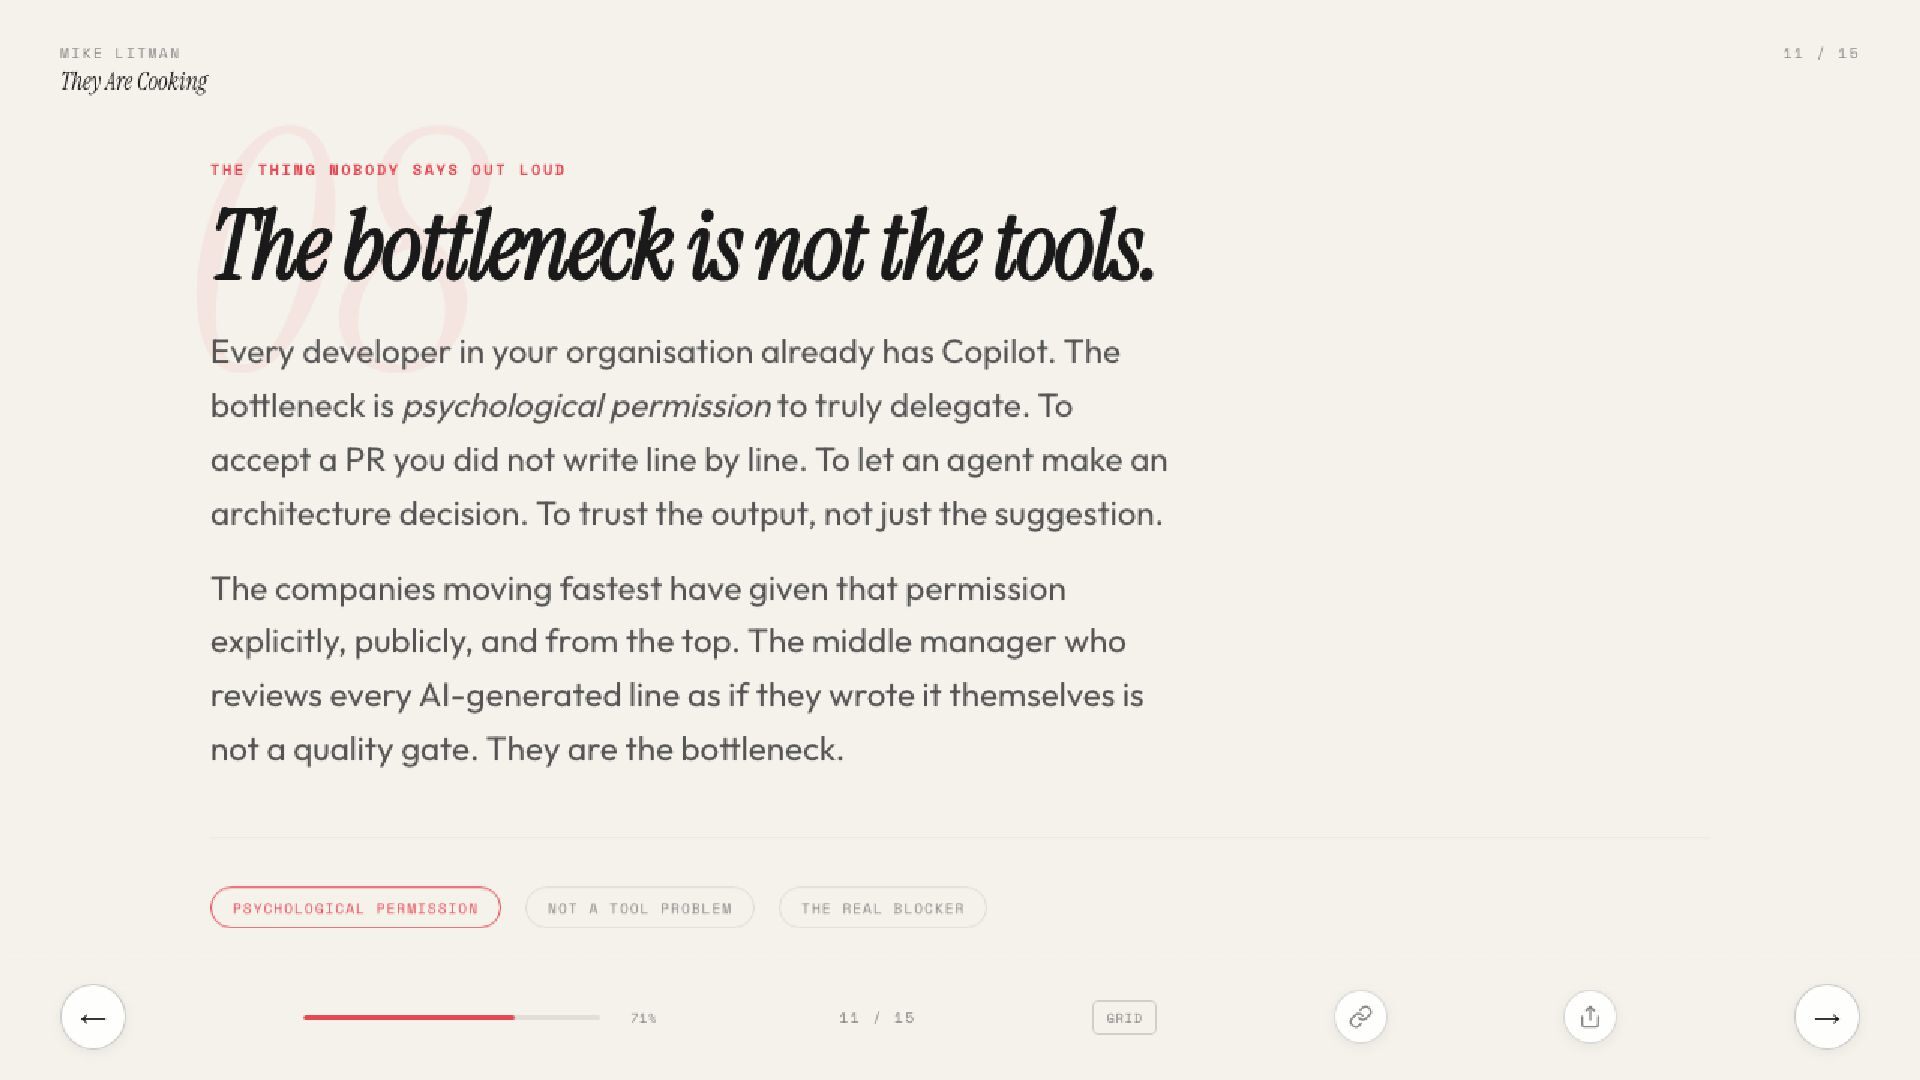
Task: Click the top-right 11 / 15 page counter
Action: [1820, 53]
